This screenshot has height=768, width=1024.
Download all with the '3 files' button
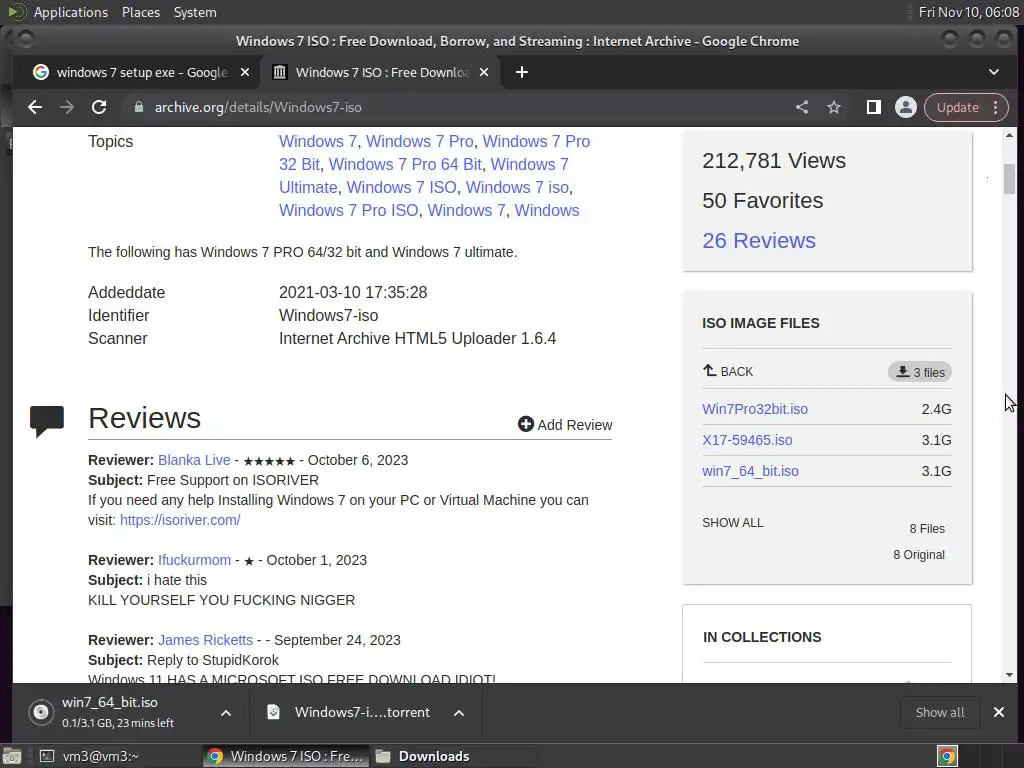coord(920,372)
